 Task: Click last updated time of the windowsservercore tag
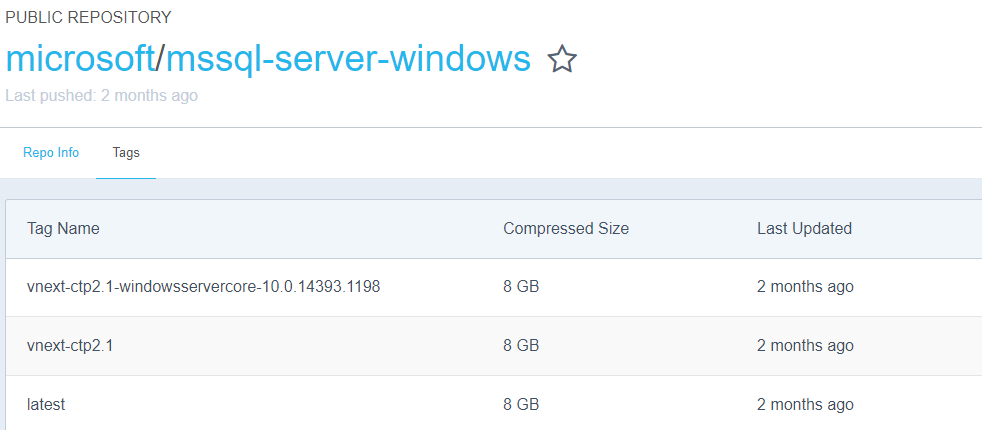coord(805,287)
